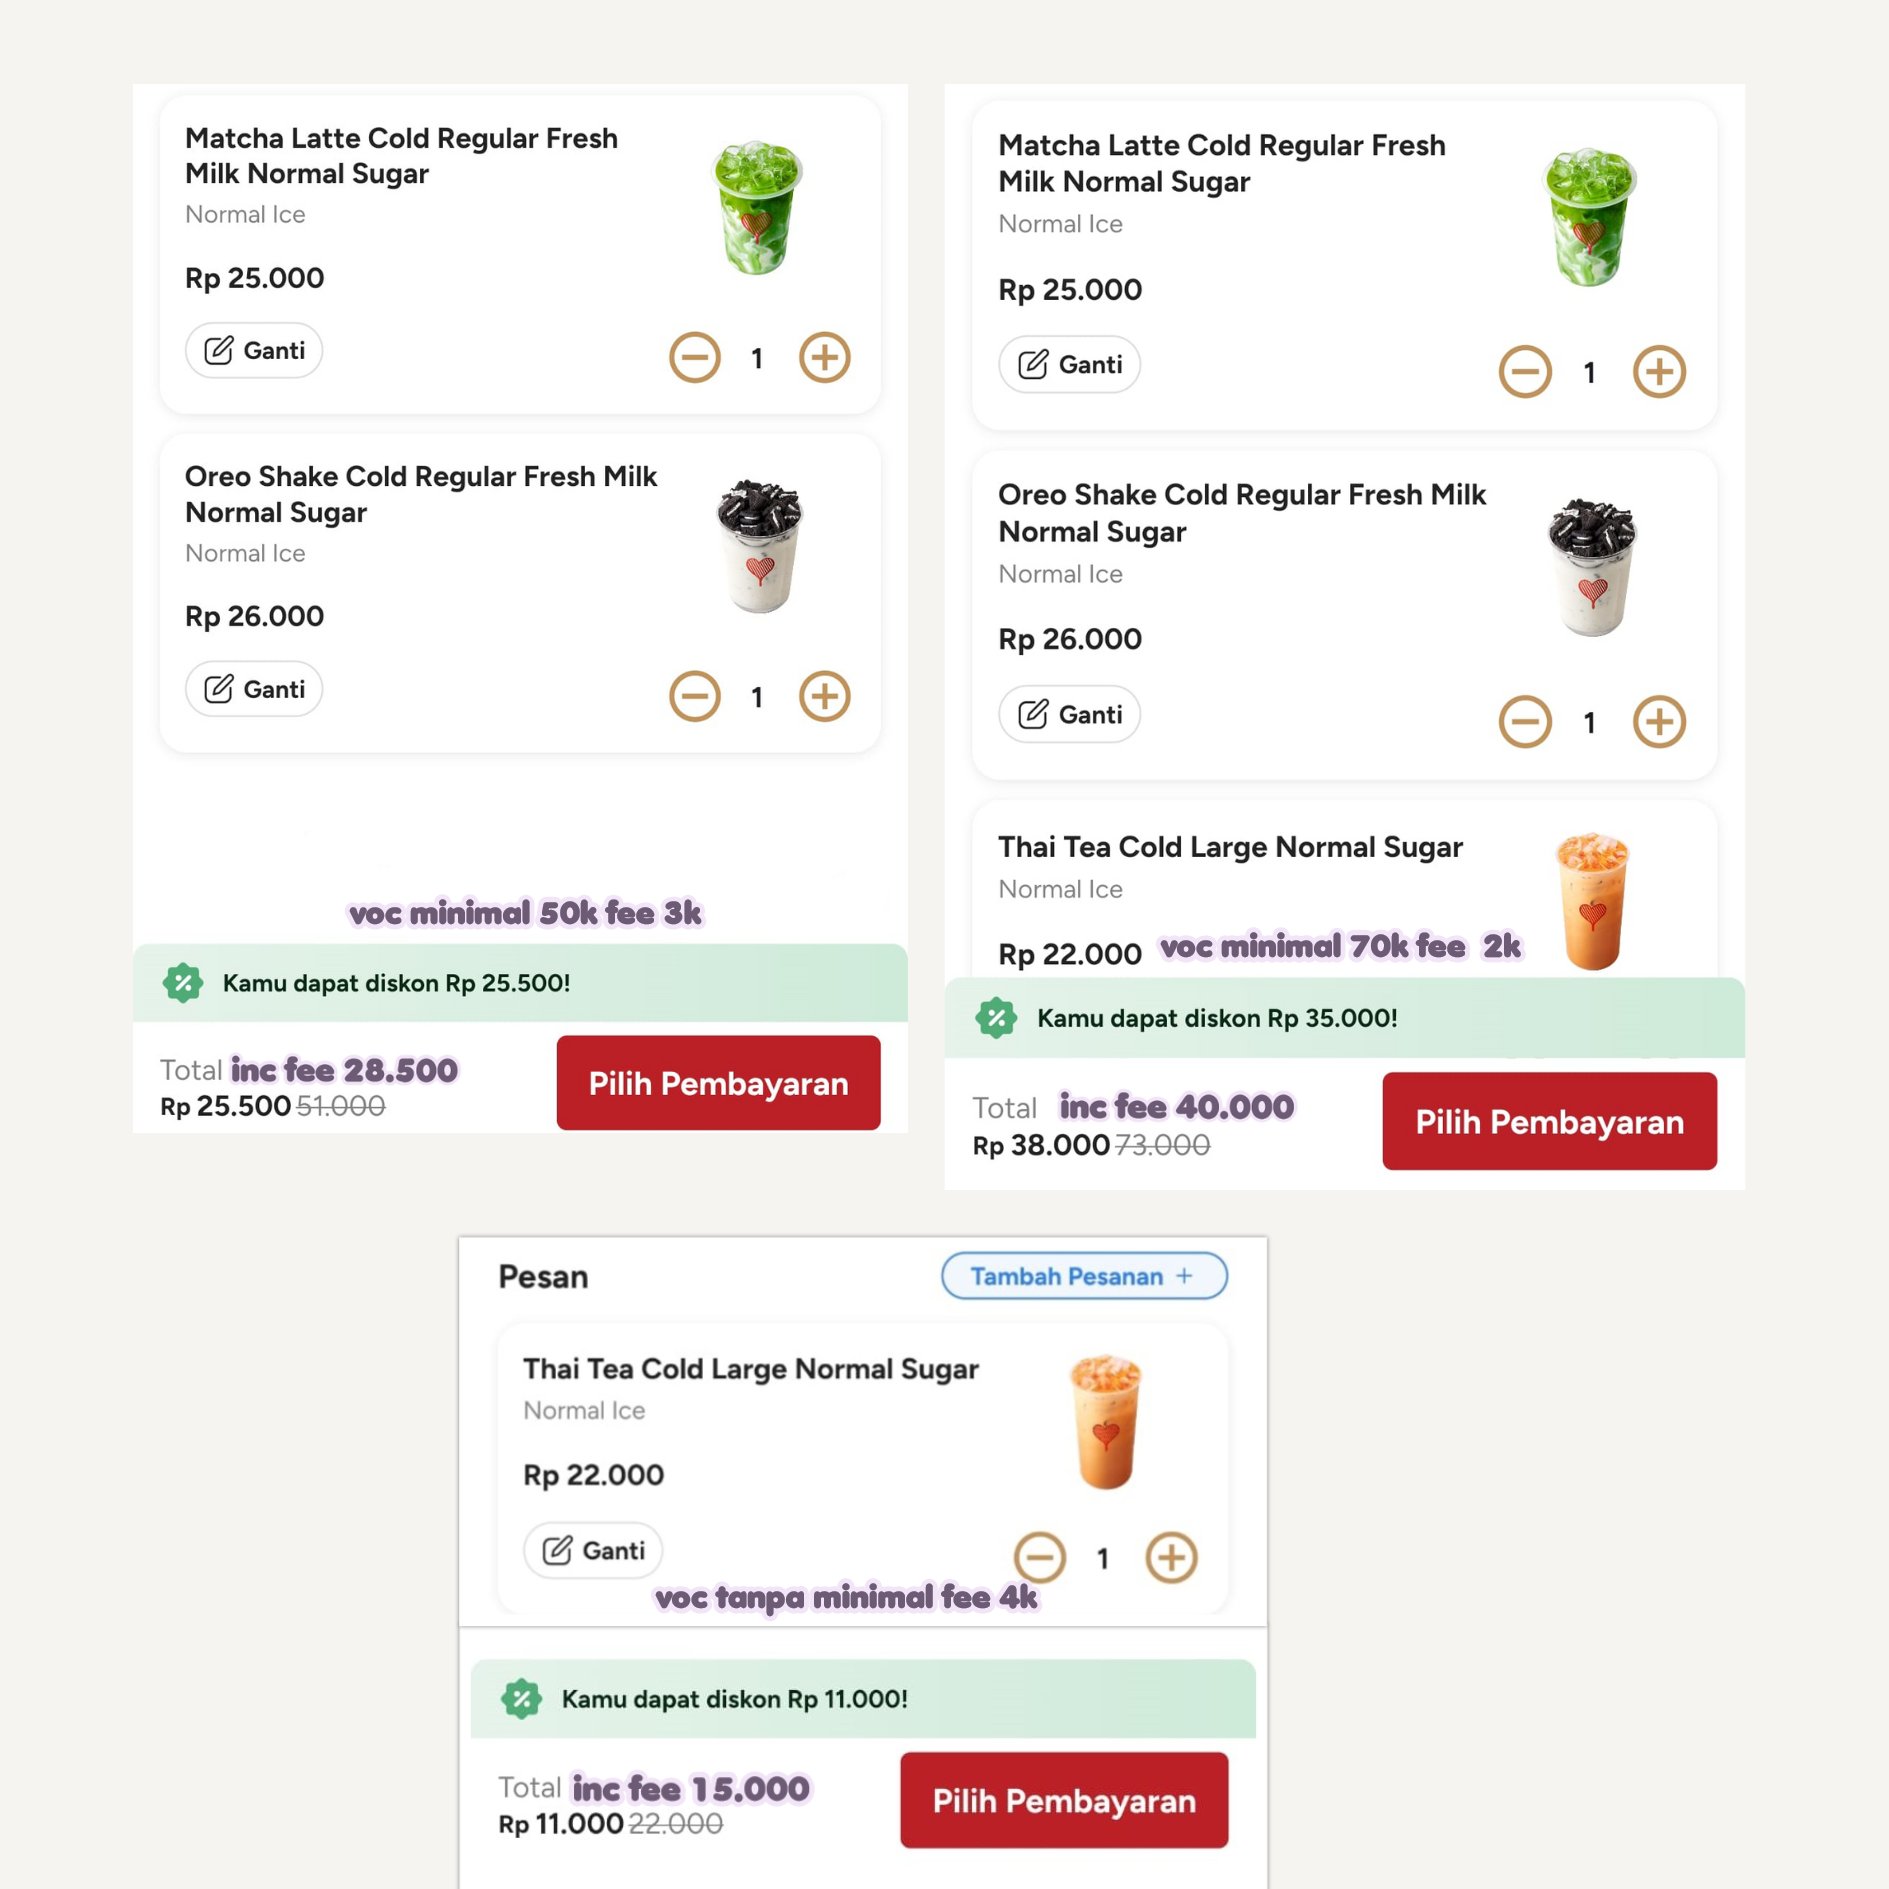Click Ganti for Matcha Latte in left cart
Screen dimensions: 1889x1889
tap(254, 350)
